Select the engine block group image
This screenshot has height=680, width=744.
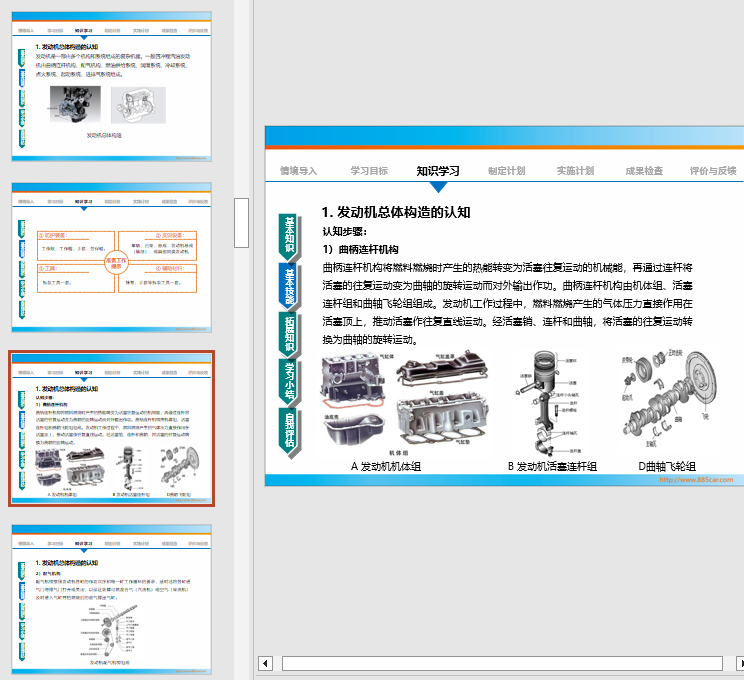click(x=405, y=404)
